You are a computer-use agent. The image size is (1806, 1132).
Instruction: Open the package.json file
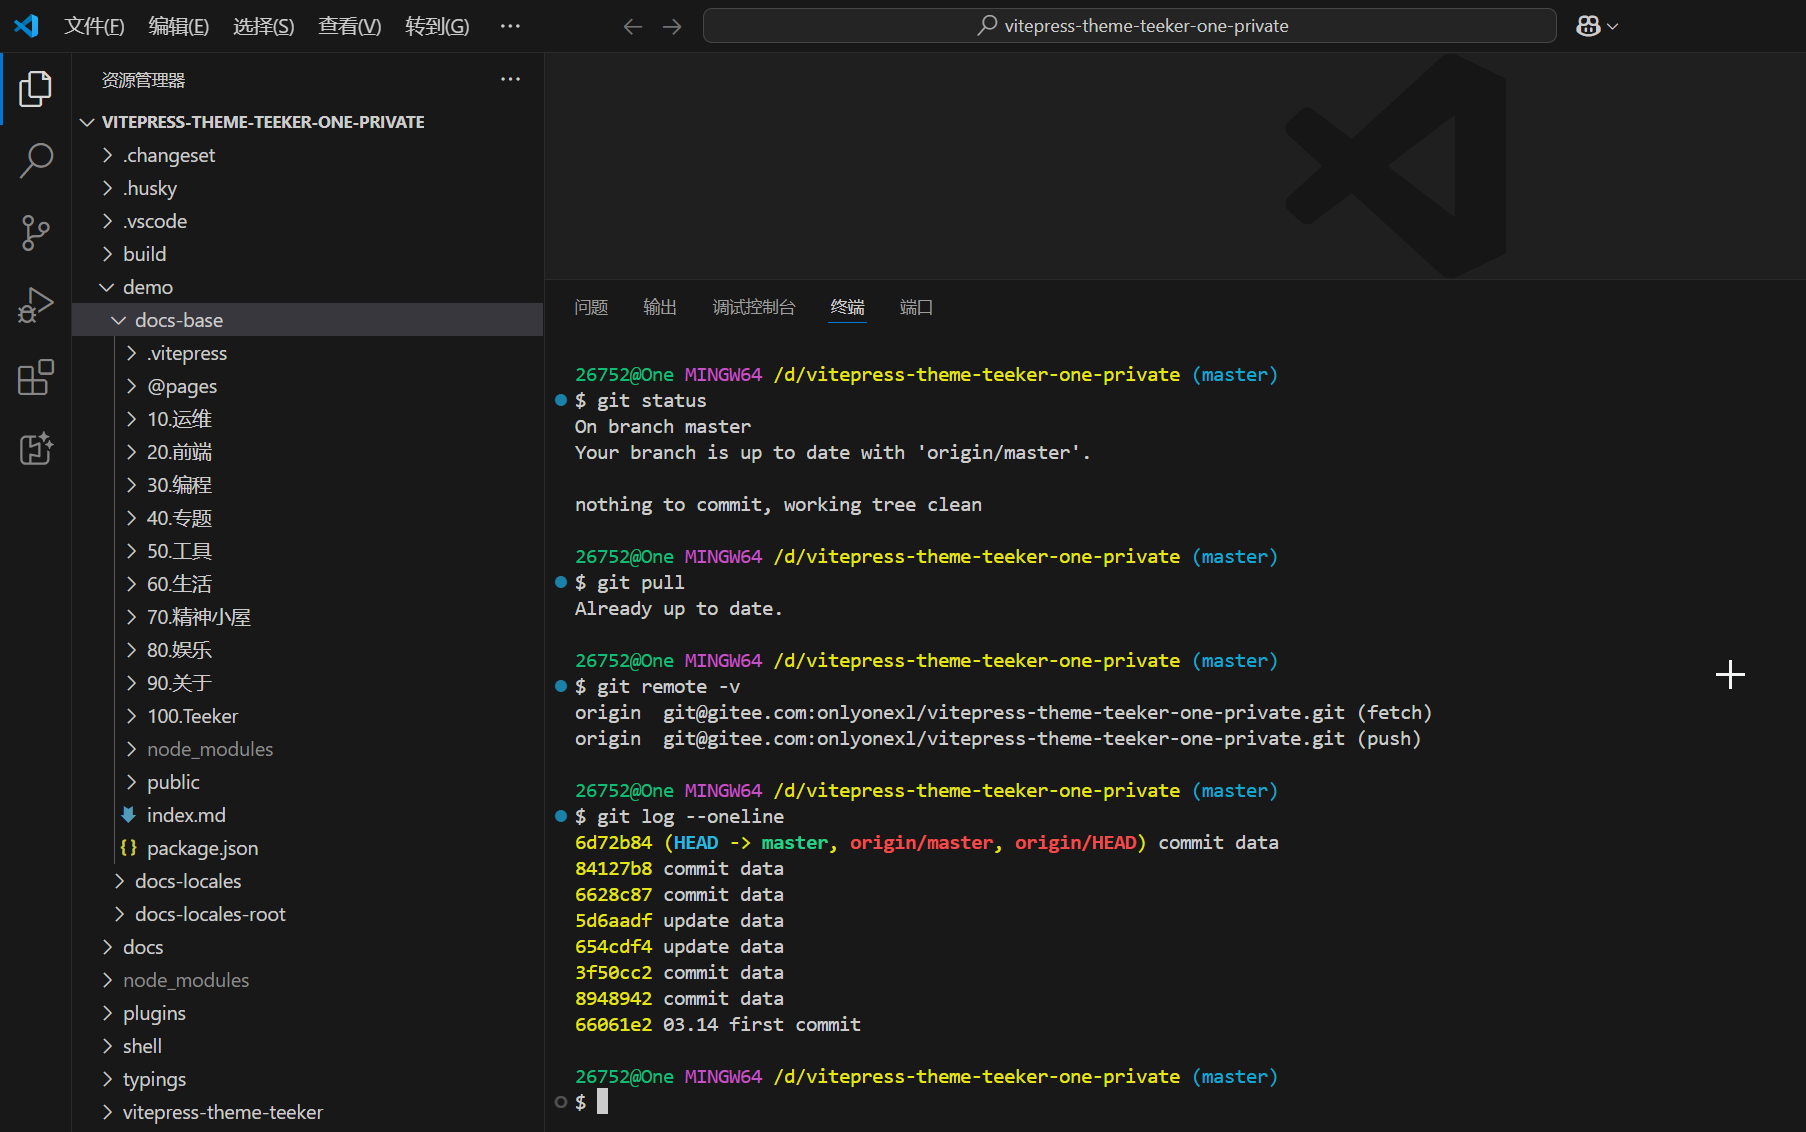[x=308, y=848]
